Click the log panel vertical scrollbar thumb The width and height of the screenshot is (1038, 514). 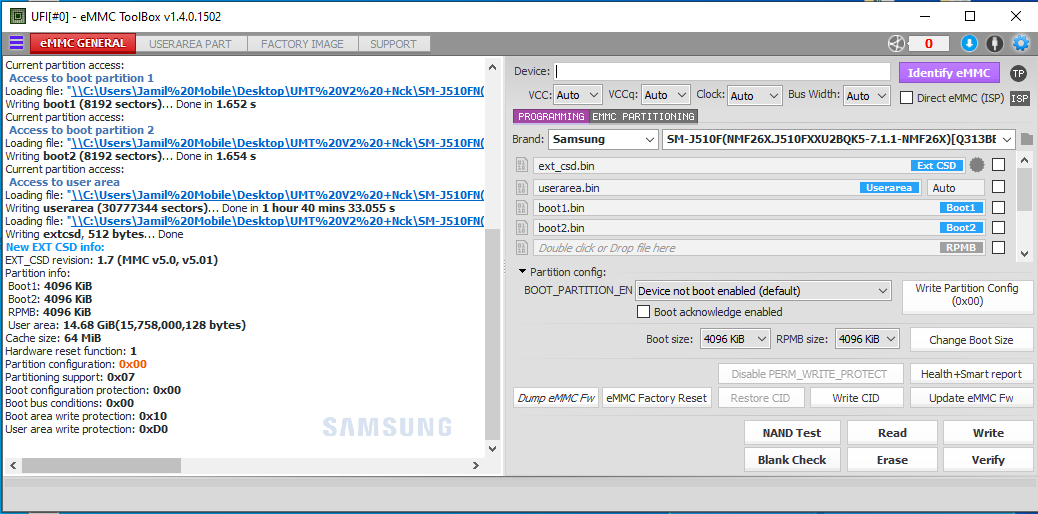tap(493, 334)
